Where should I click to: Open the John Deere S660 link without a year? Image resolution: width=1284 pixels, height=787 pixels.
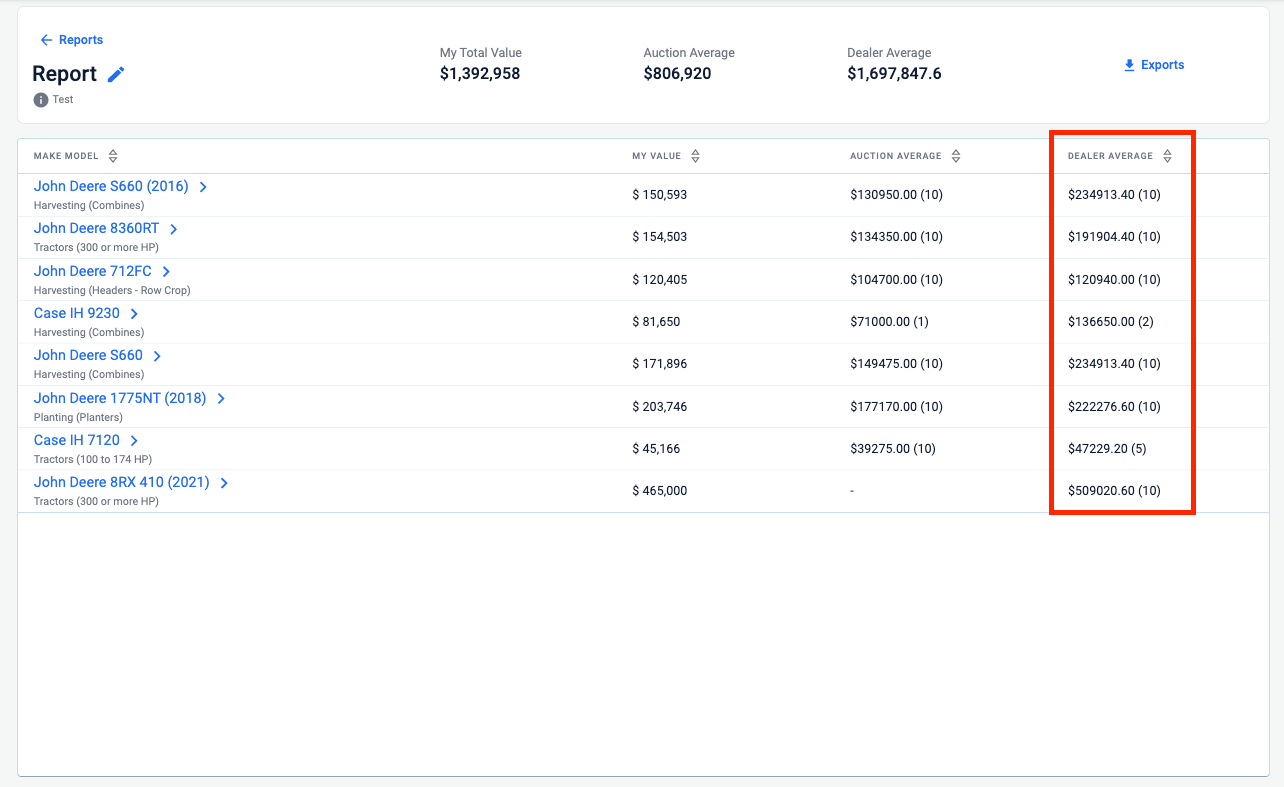(x=88, y=355)
